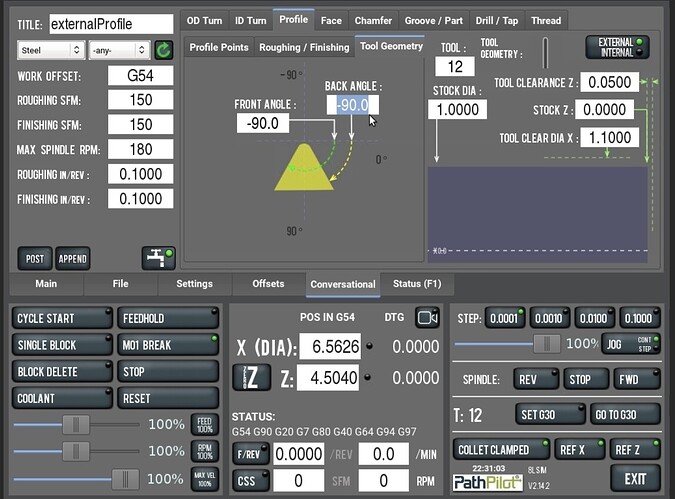Click the feed override slider handle

(x=76, y=425)
